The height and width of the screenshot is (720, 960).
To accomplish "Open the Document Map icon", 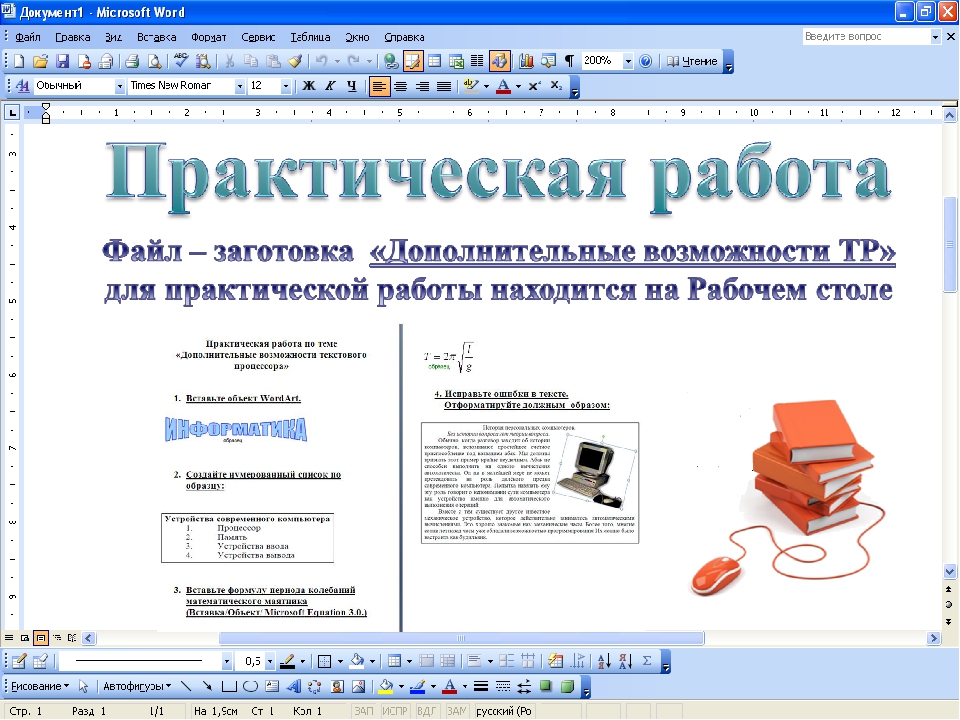I will click(x=549, y=61).
